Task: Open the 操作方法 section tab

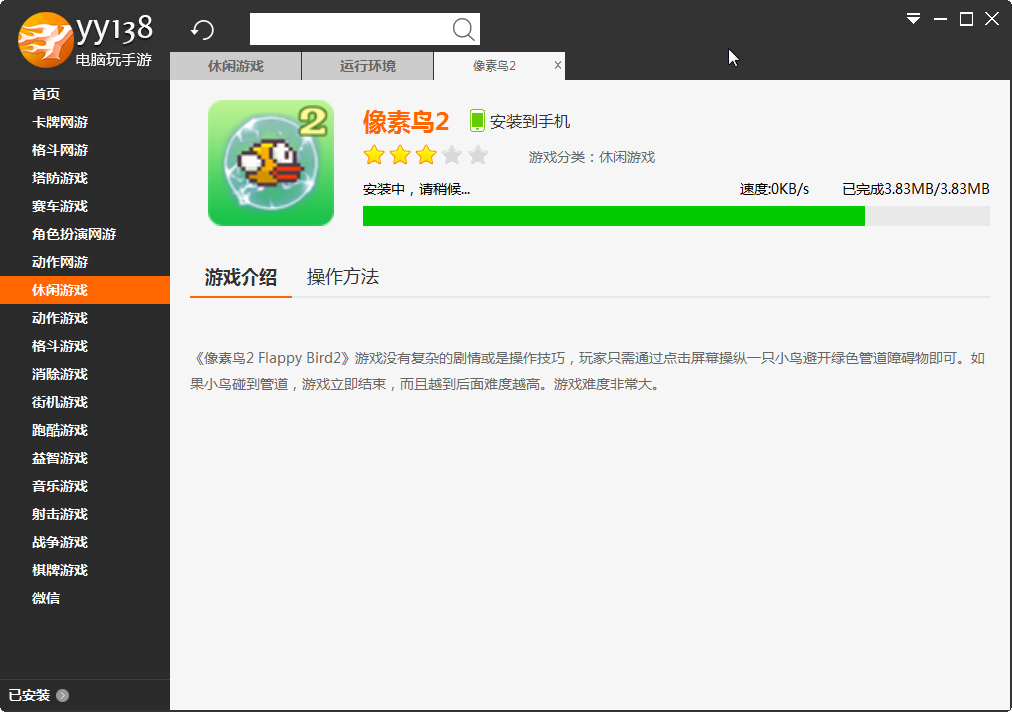Action: pyautogui.click(x=343, y=277)
